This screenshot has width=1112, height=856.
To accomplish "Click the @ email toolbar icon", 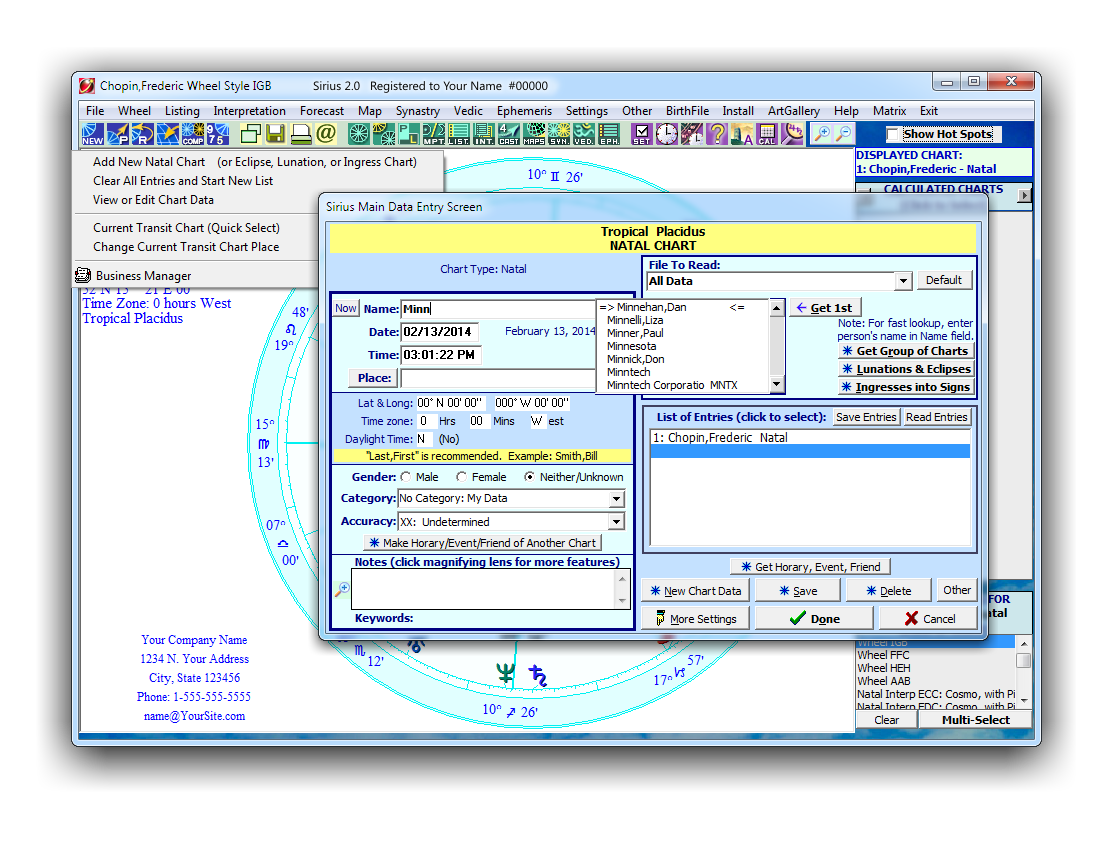I will (326, 134).
